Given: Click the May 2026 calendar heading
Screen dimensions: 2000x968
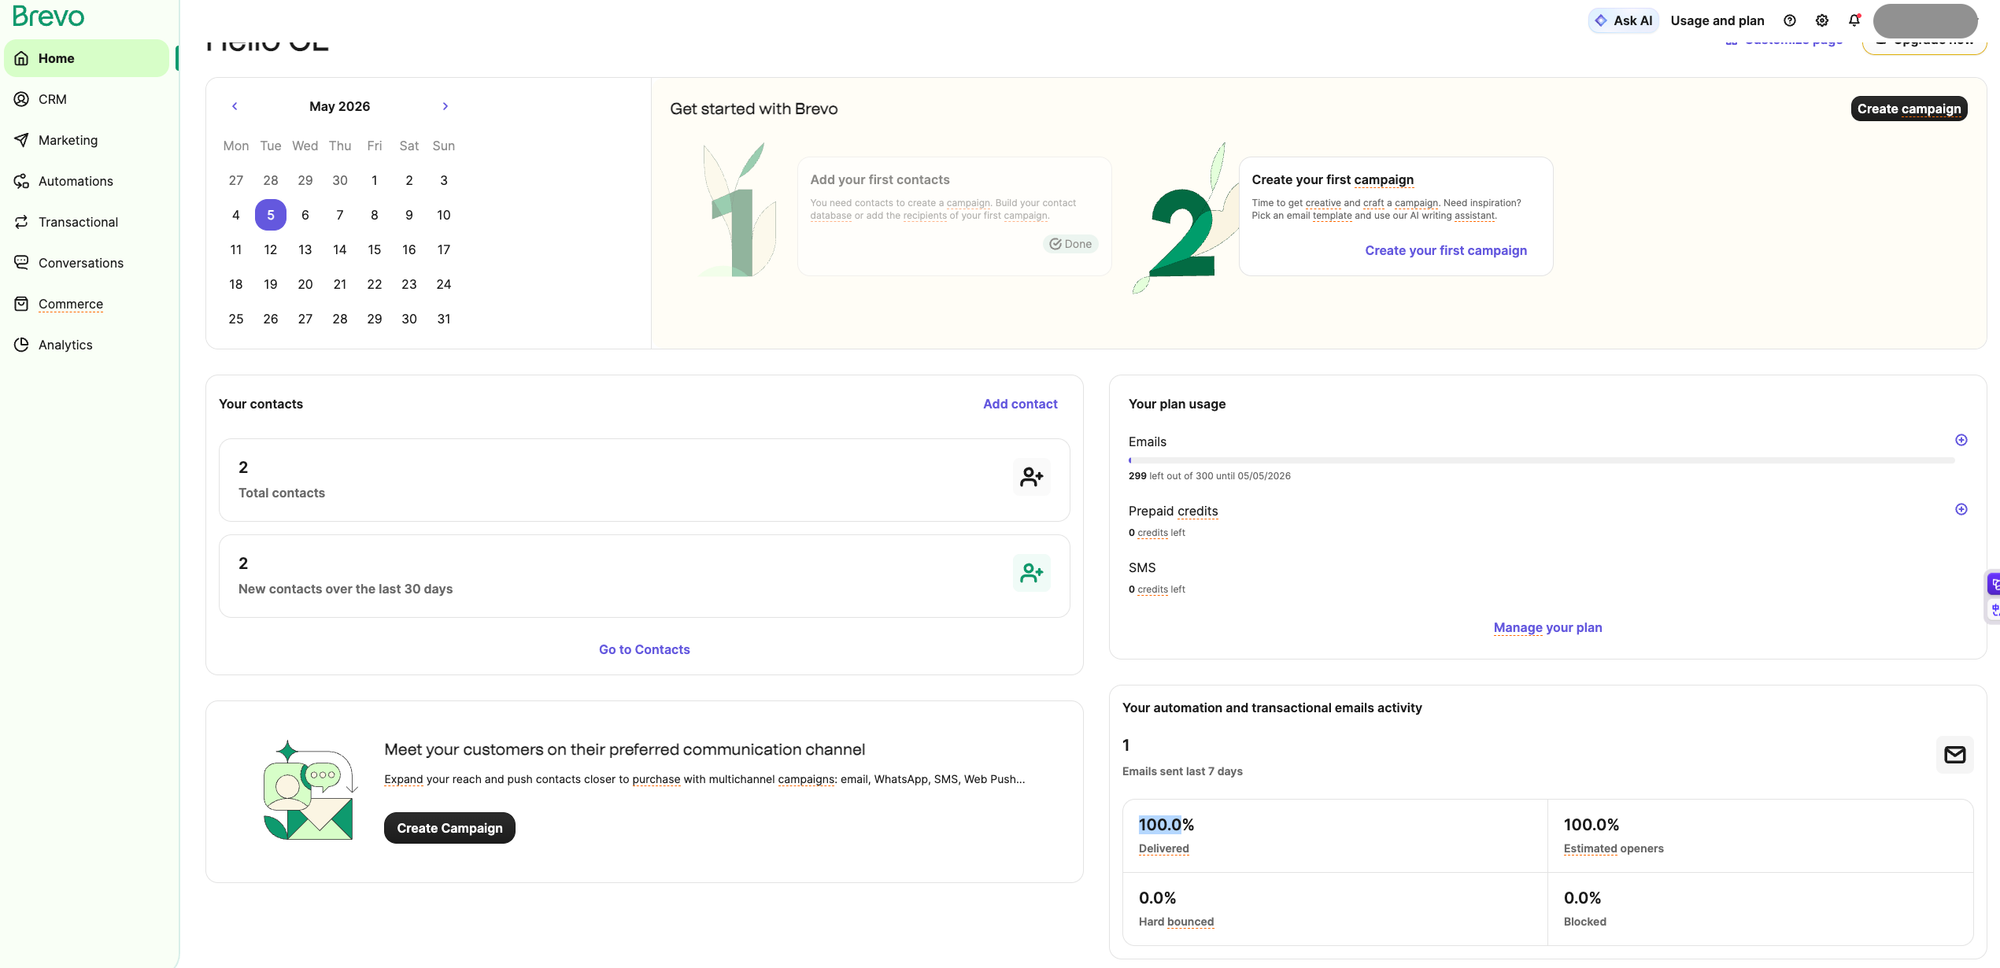Looking at the screenshot, I should (339, 106).
